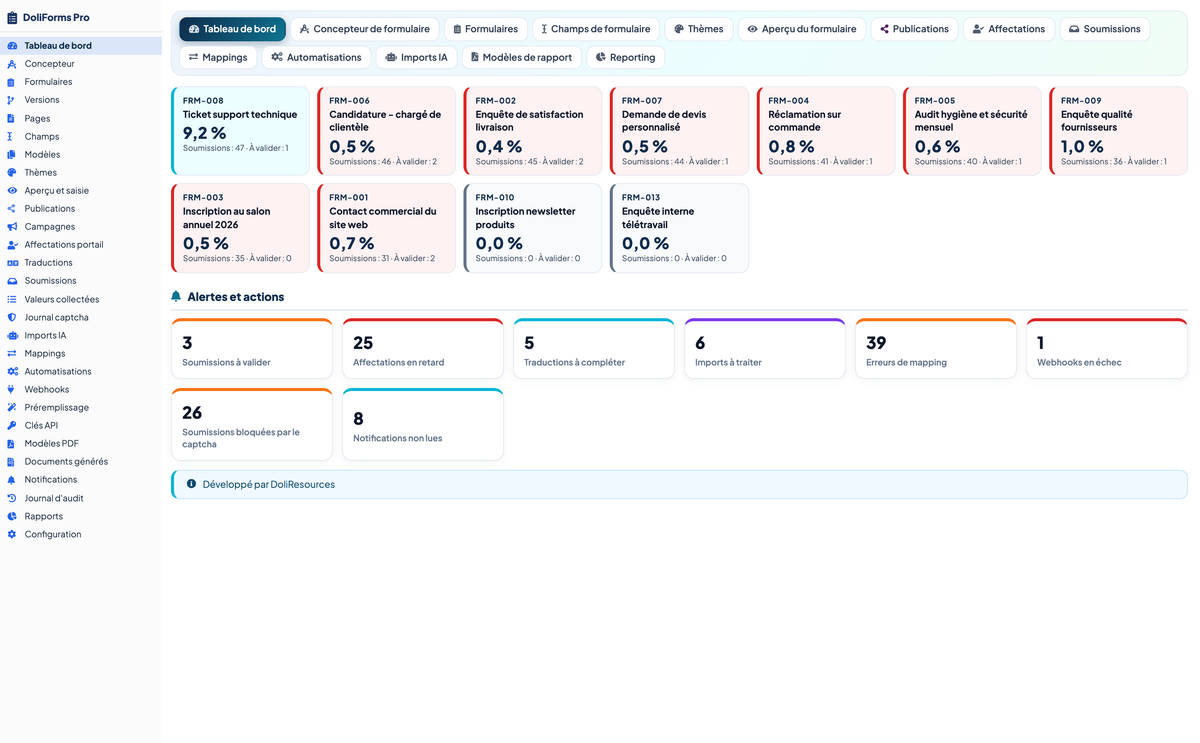
Task: Click the Publications share icon in sidebar
Action: point(12,208)
